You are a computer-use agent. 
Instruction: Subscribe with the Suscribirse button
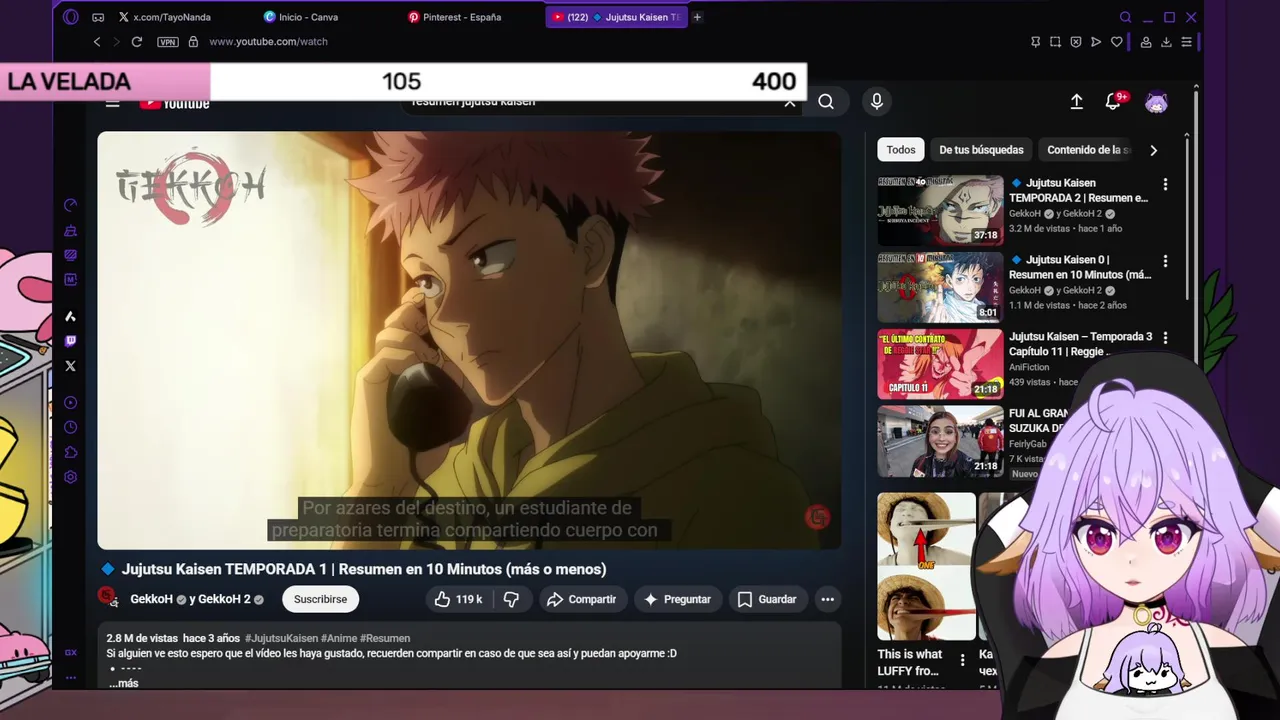(x=320, y=599)
